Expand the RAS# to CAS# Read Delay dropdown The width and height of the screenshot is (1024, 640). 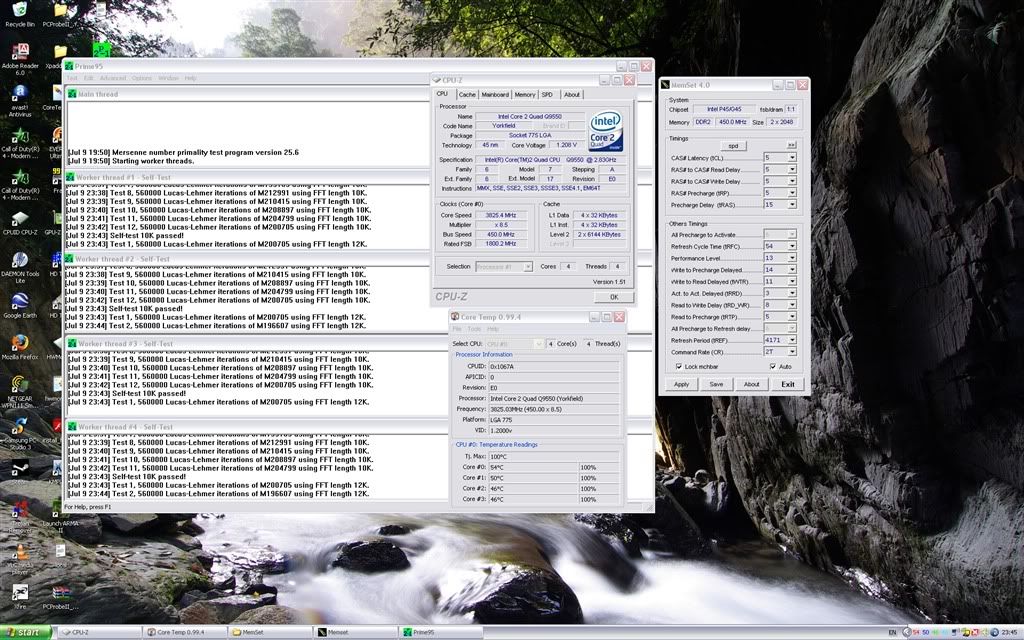point(792,169)
